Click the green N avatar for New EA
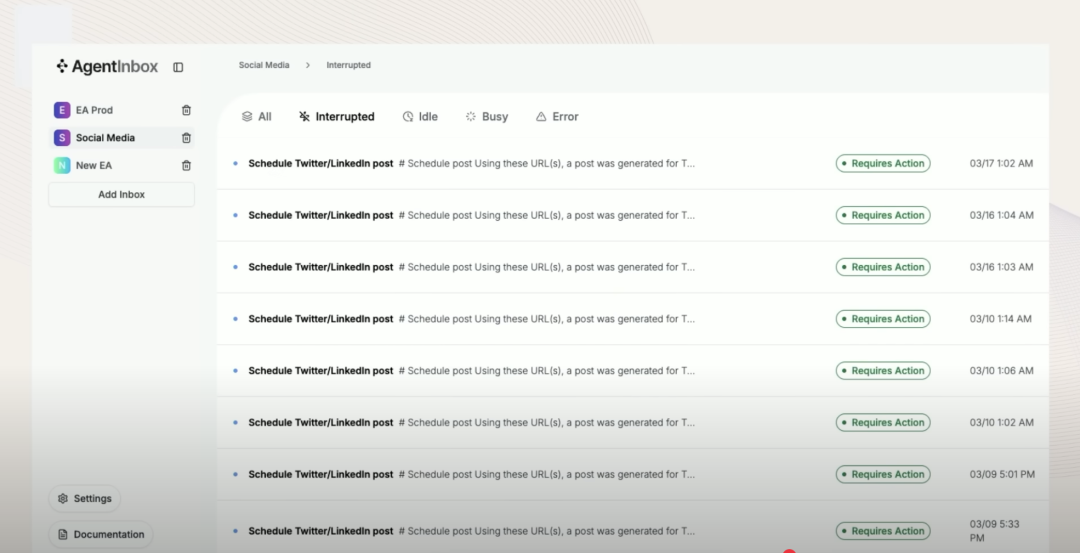Viewport: 1080px width, 553px height. [62, 165]
